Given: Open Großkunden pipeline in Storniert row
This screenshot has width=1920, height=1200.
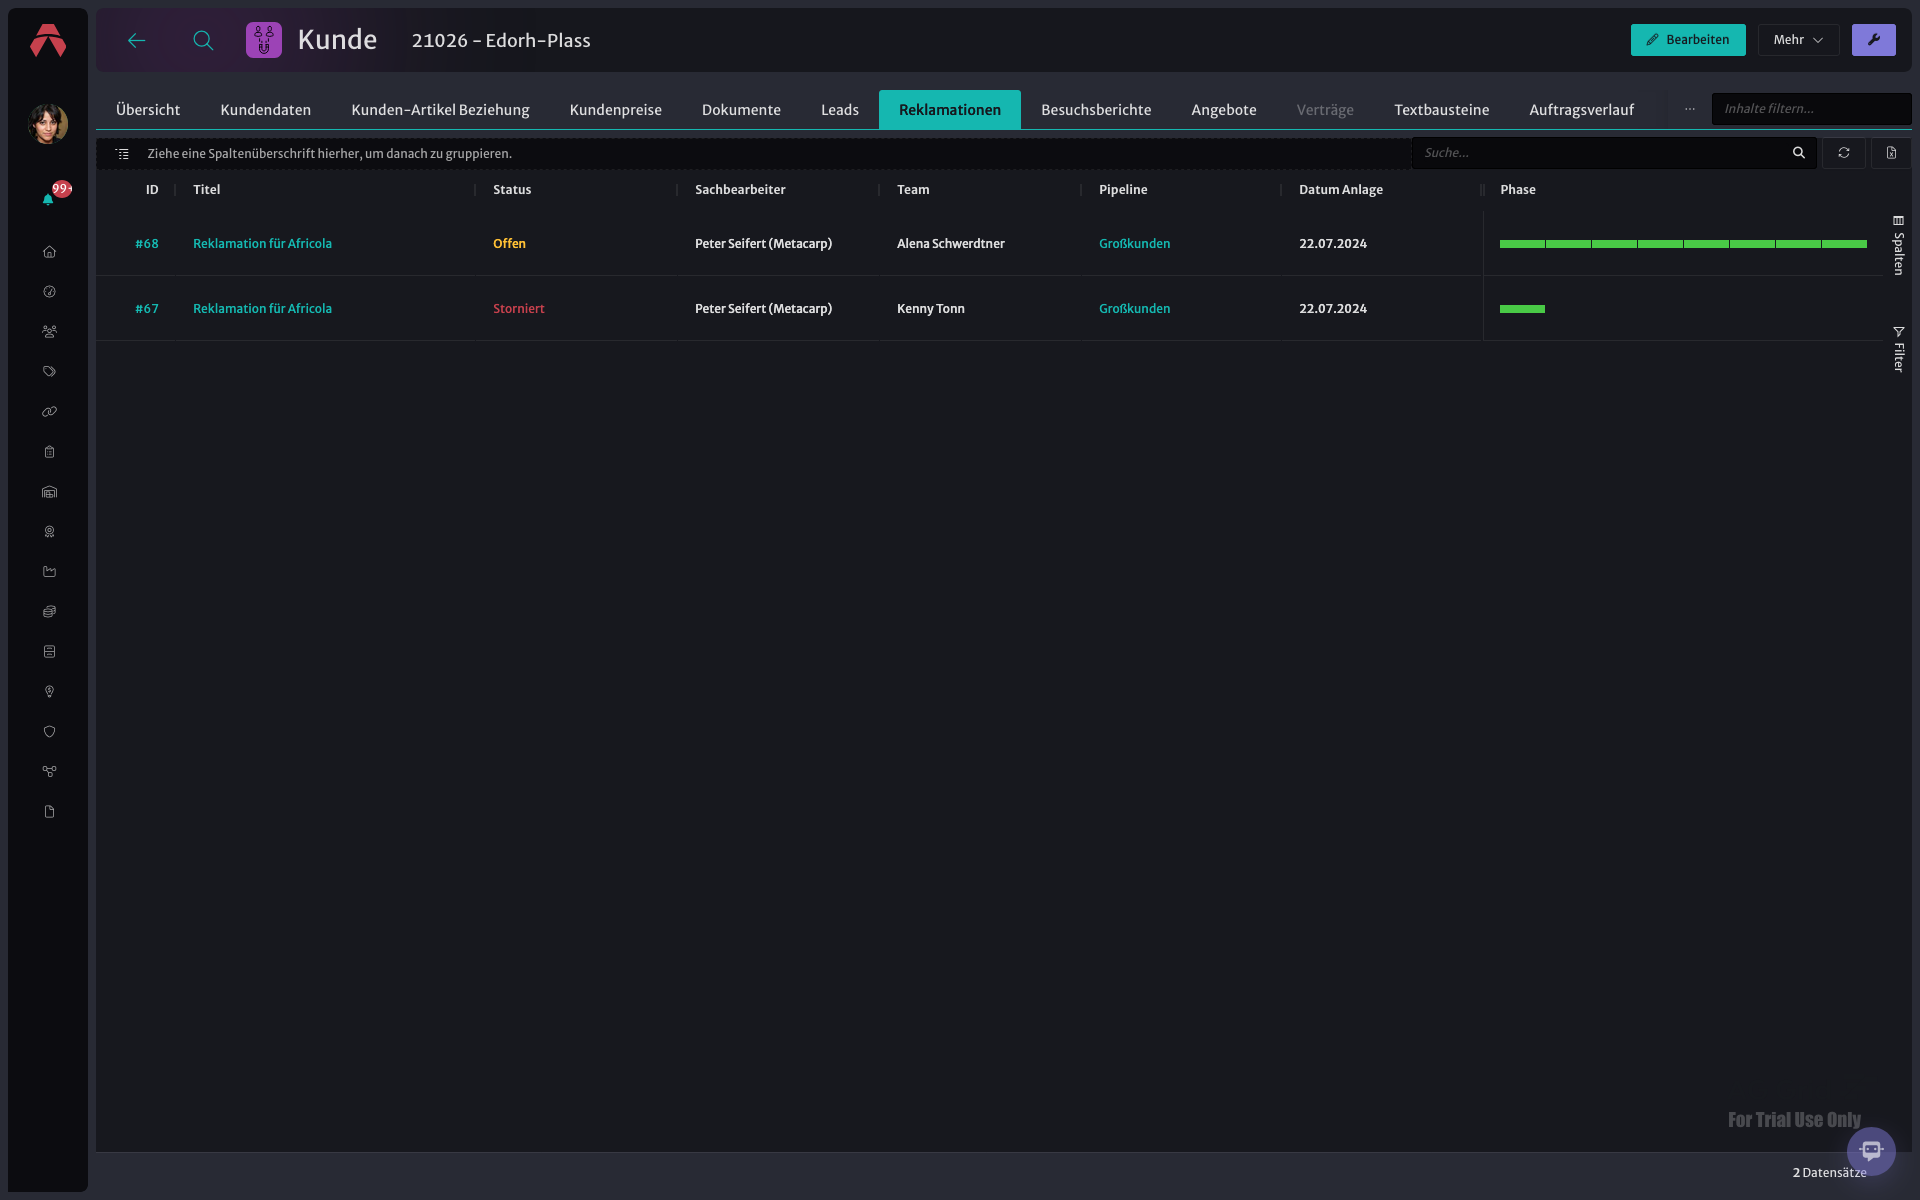Looking at the screenshot, I should pos(1134,309).
